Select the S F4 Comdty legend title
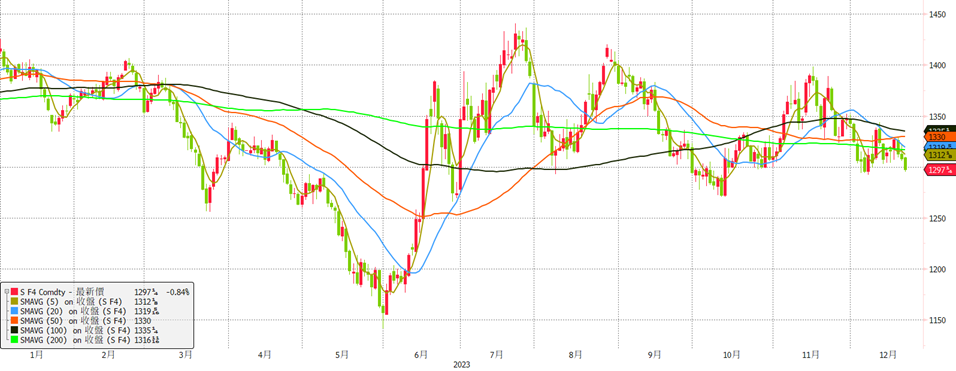The image size is (956, 371). pos(62,292)
